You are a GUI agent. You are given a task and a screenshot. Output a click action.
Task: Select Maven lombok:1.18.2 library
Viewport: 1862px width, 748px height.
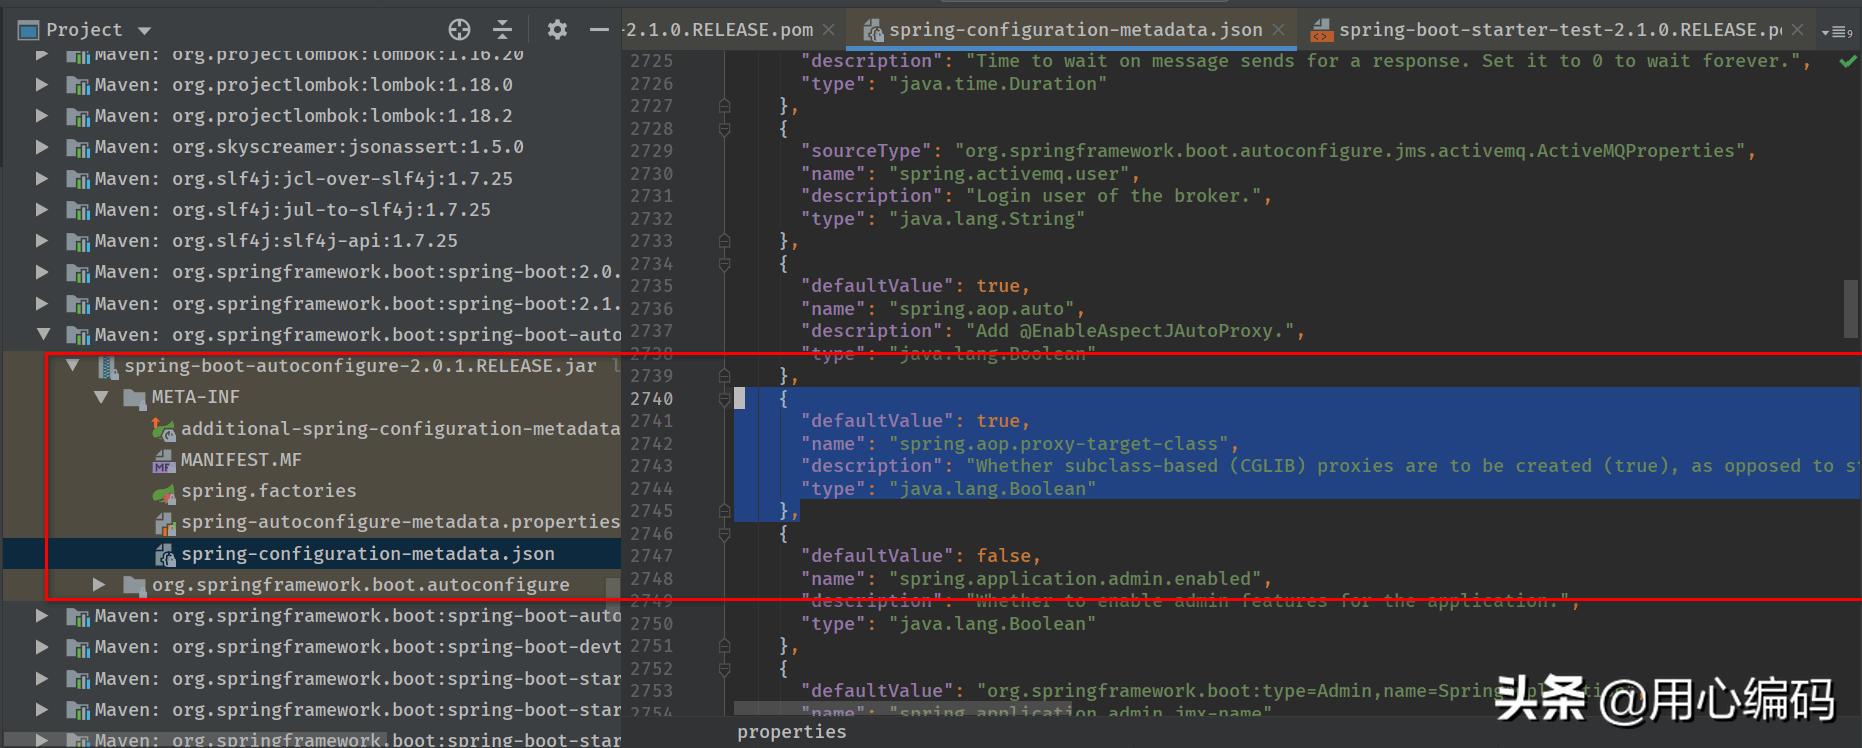[304, 116]
